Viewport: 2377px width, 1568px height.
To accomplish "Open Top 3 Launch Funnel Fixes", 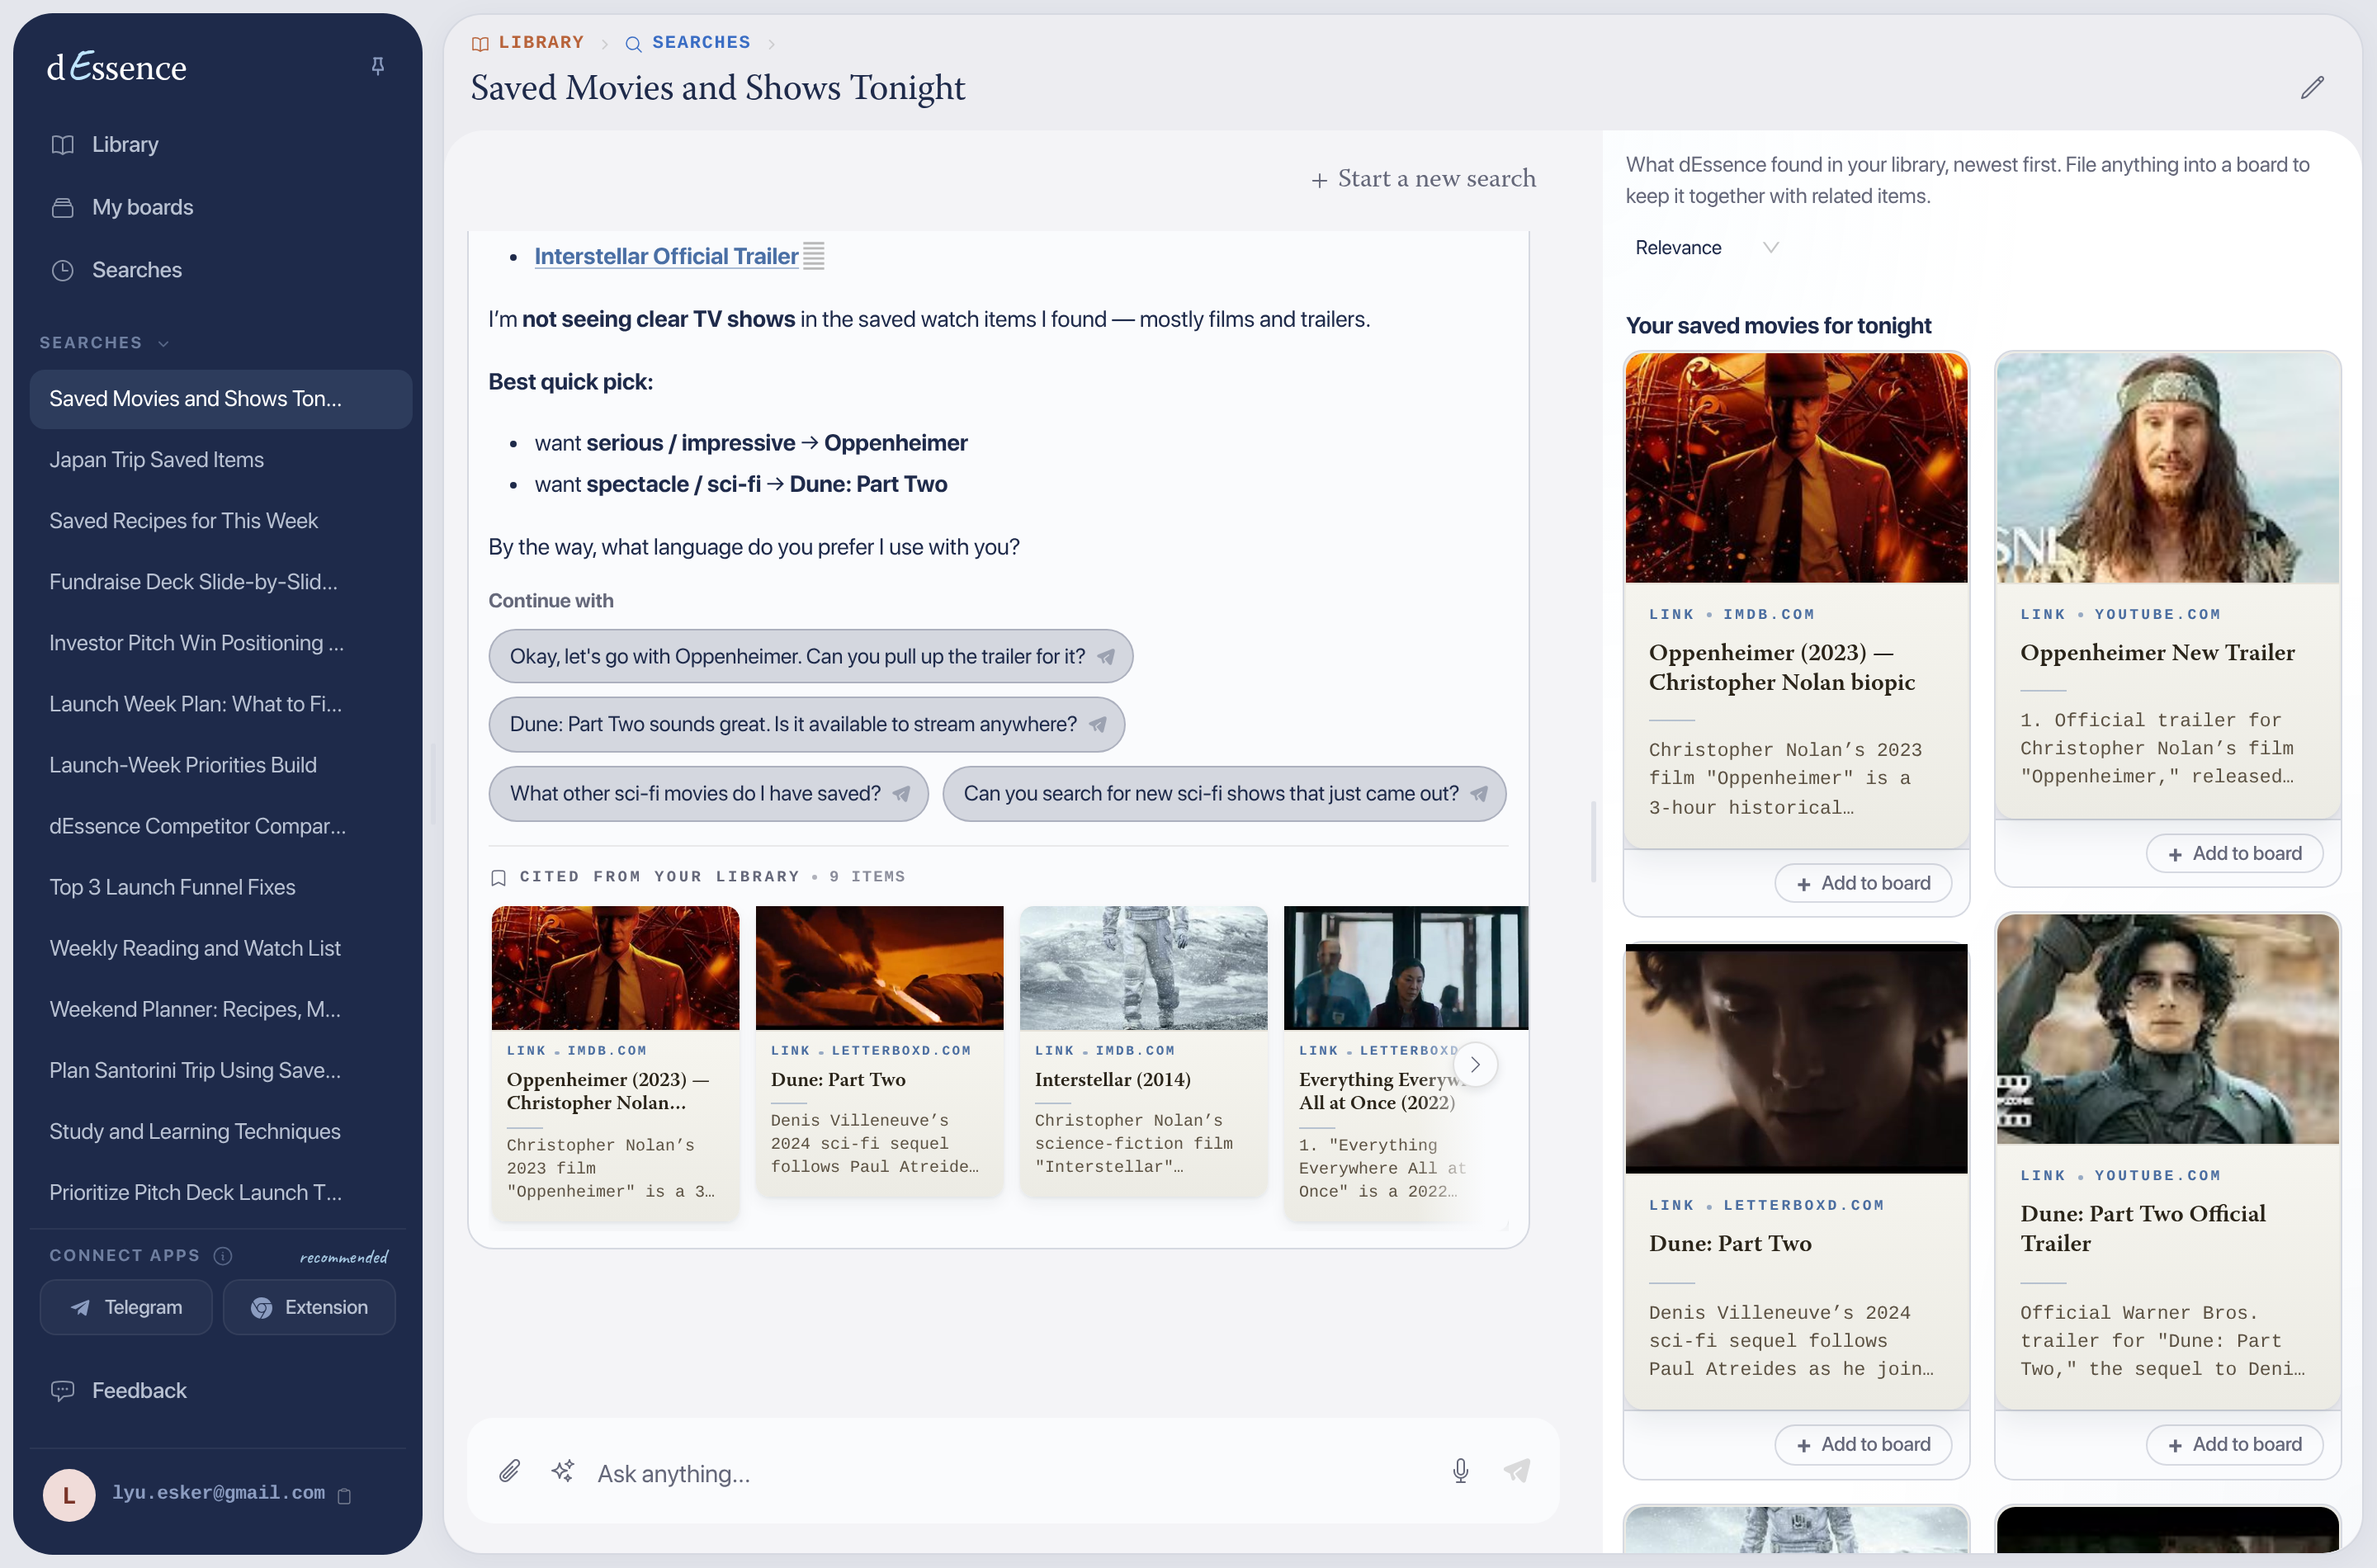I will [220, 886].
